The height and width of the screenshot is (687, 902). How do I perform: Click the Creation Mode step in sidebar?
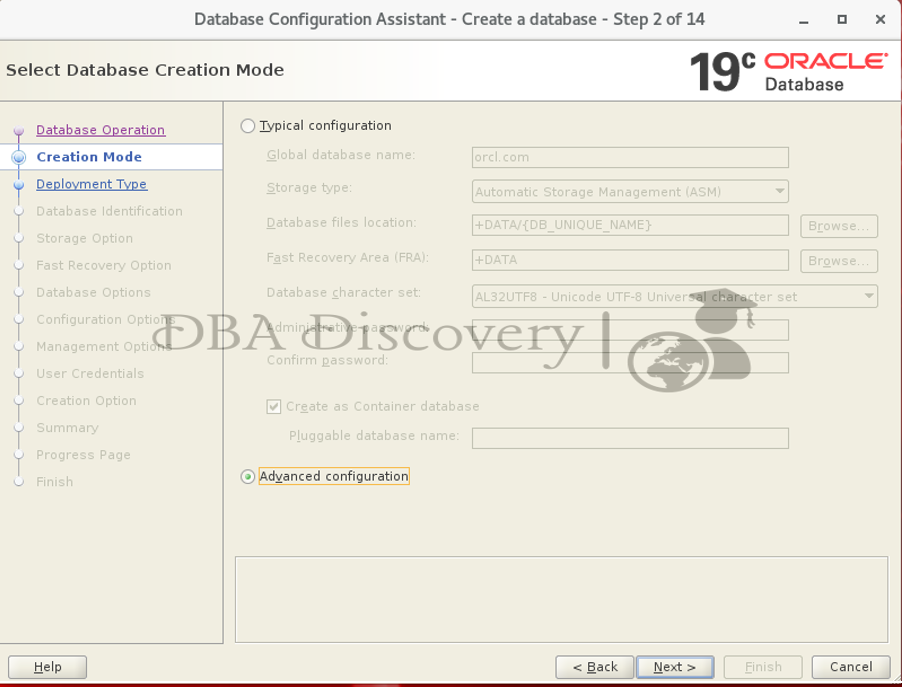click(x=89, y=157)
